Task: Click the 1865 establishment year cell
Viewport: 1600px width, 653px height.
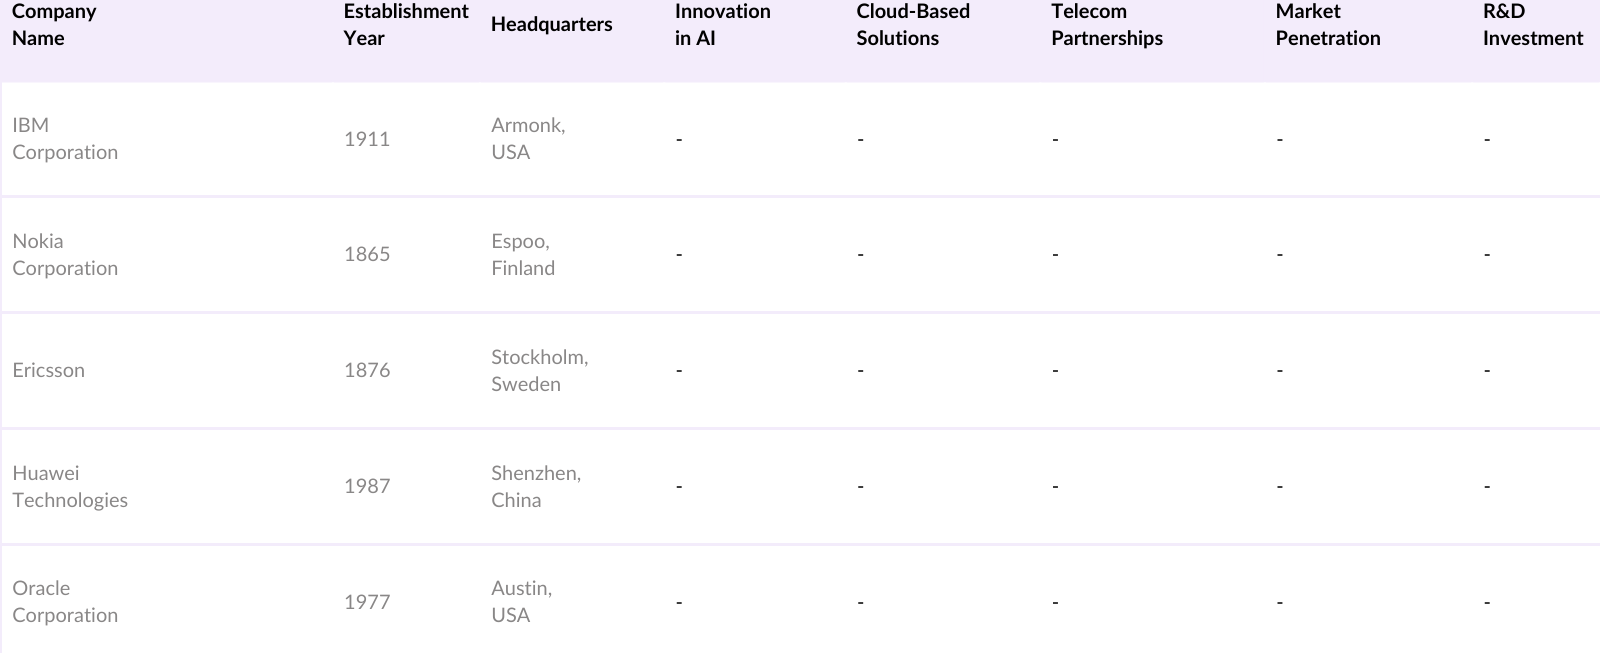Action: pyautogui.click(x=367, y=255)
